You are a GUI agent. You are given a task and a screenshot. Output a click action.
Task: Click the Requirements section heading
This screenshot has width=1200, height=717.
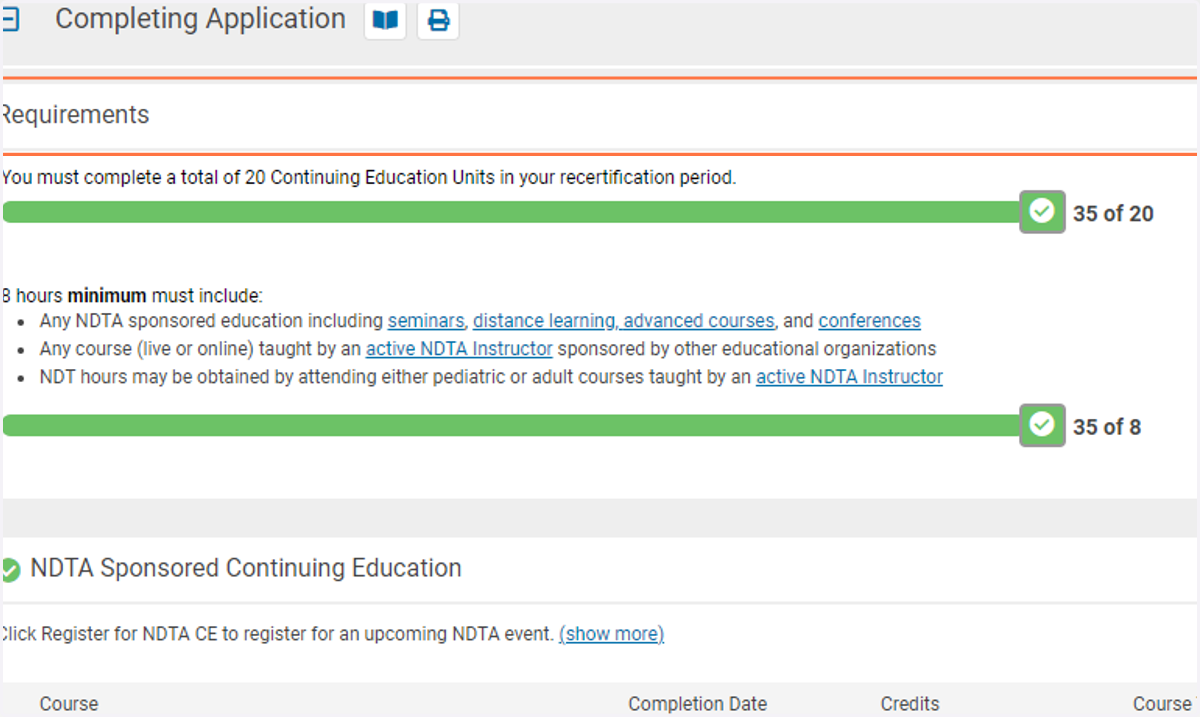[x=75, y=115]
